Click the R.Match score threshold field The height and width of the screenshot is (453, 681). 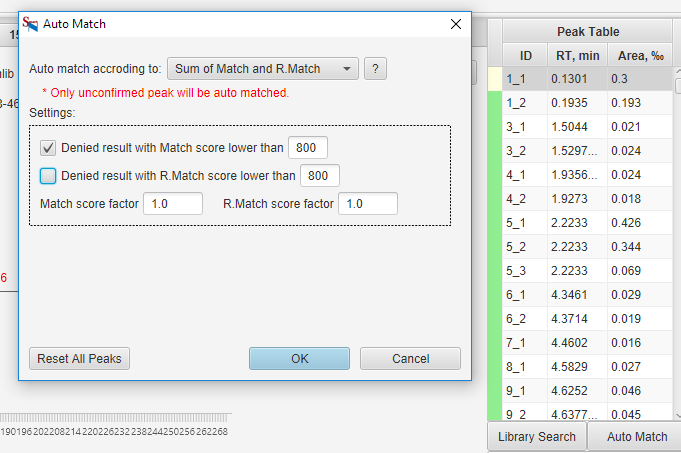[320, 176]
